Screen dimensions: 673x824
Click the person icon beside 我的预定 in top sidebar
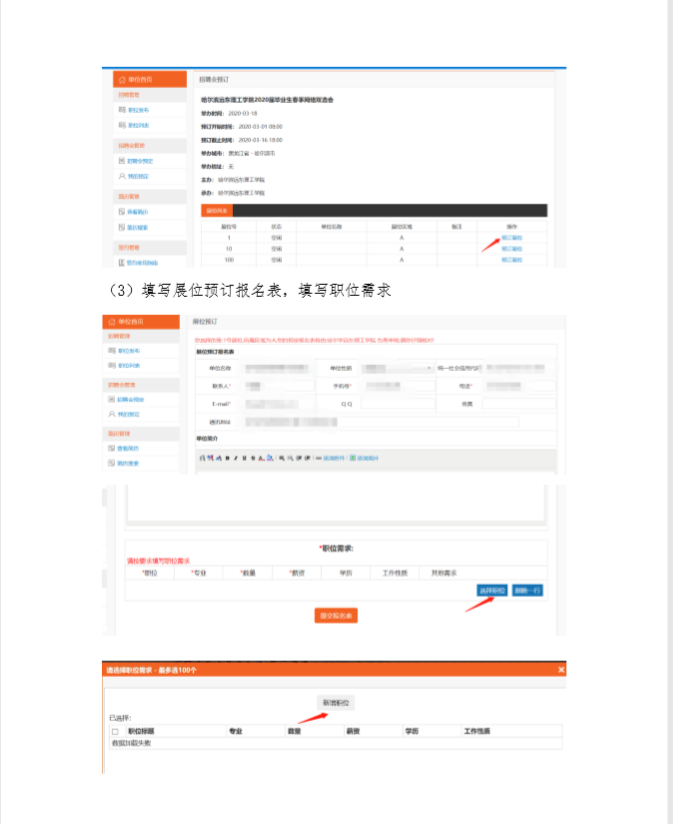[x=121, y=176]
